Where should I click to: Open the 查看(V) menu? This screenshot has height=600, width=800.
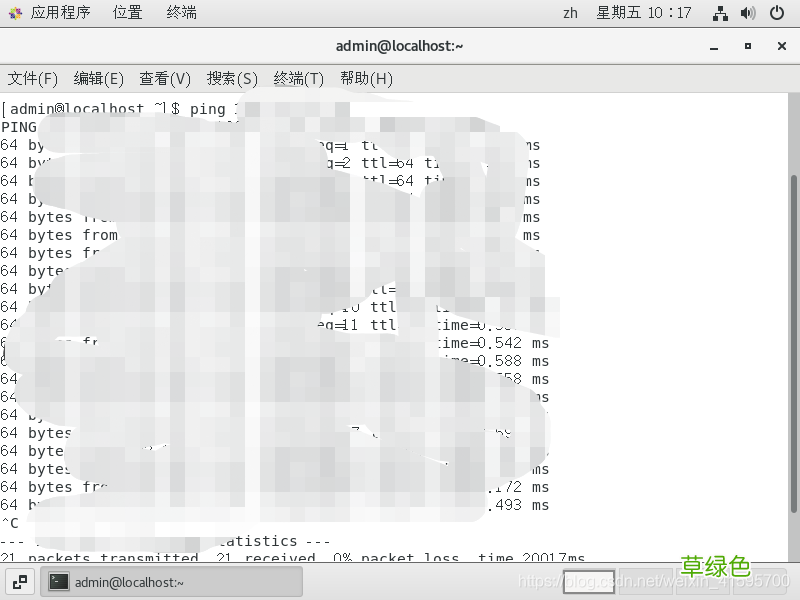[x=163, y=78]
